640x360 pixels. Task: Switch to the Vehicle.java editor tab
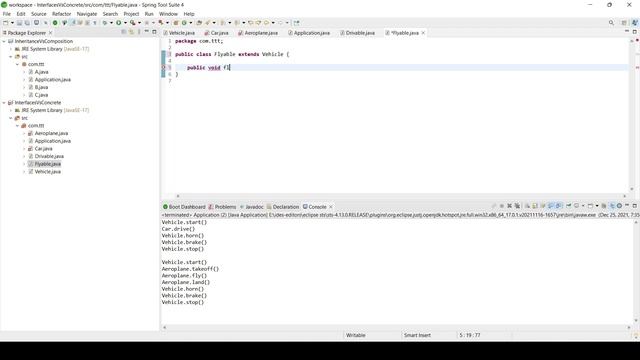[179, 33]
